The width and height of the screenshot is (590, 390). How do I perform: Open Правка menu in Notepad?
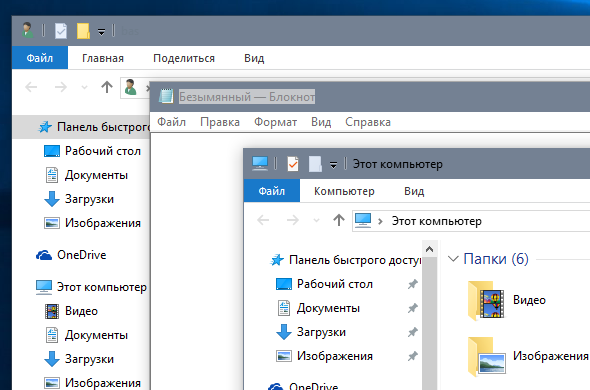click(220, 122)
